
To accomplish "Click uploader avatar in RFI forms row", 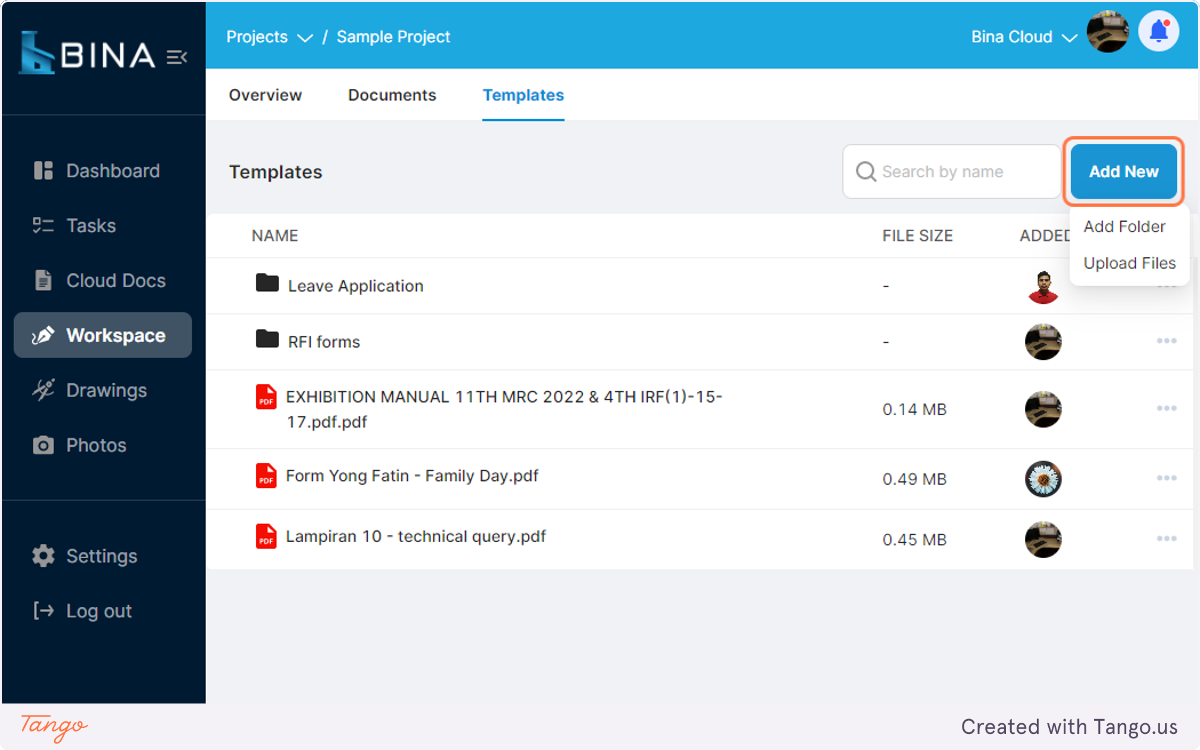I will click(x=1043, y=342).
